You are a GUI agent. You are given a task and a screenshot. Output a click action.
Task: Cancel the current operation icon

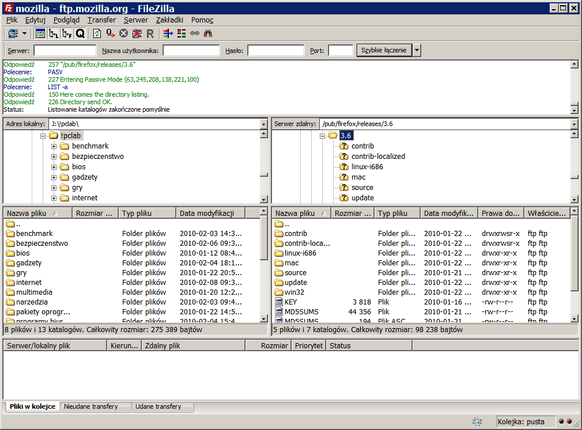(124, 34)
